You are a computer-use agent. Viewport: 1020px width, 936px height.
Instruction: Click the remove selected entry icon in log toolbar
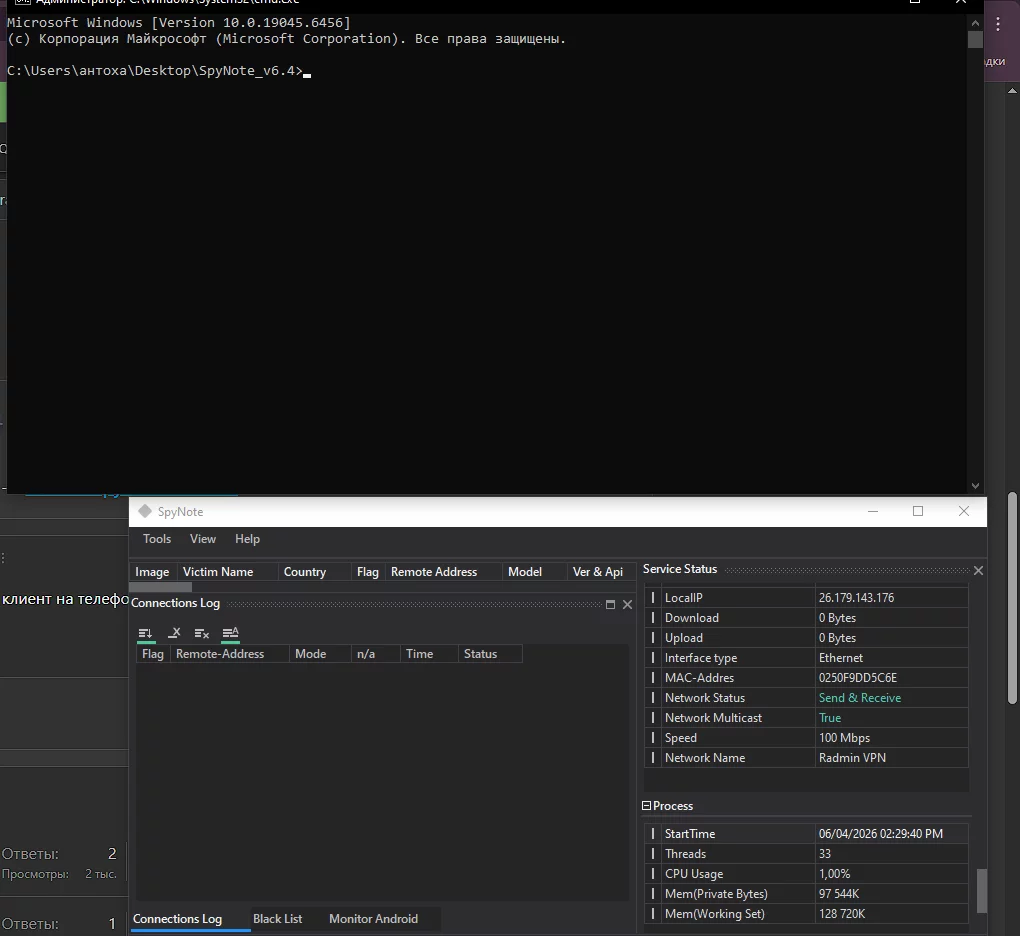click(x=174, y=633)
